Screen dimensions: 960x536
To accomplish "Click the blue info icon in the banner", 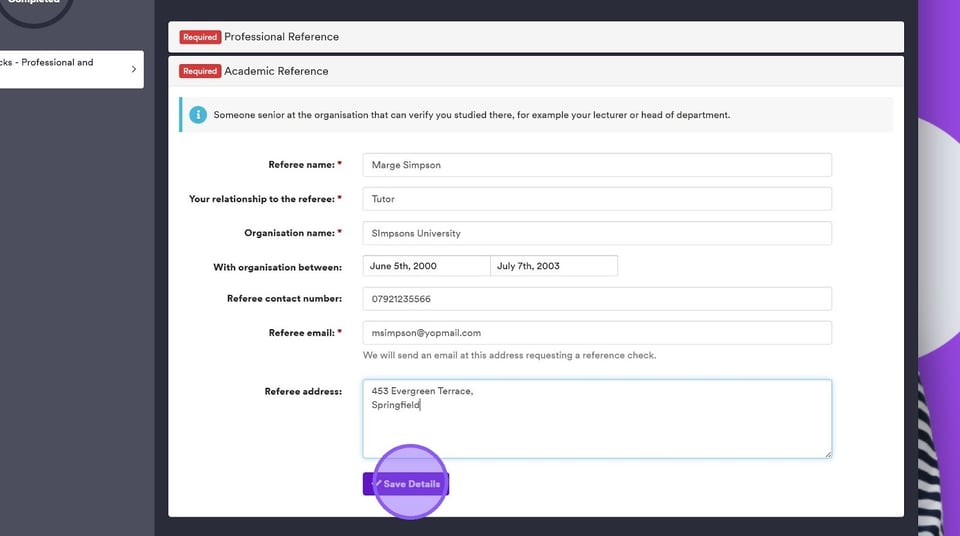I will [198, 115].
